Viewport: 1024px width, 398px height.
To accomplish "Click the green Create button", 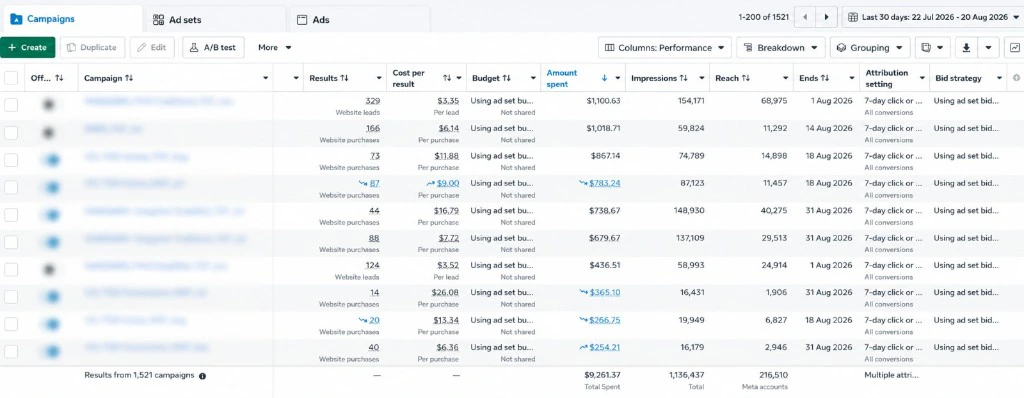I will [x=27, y=48].
